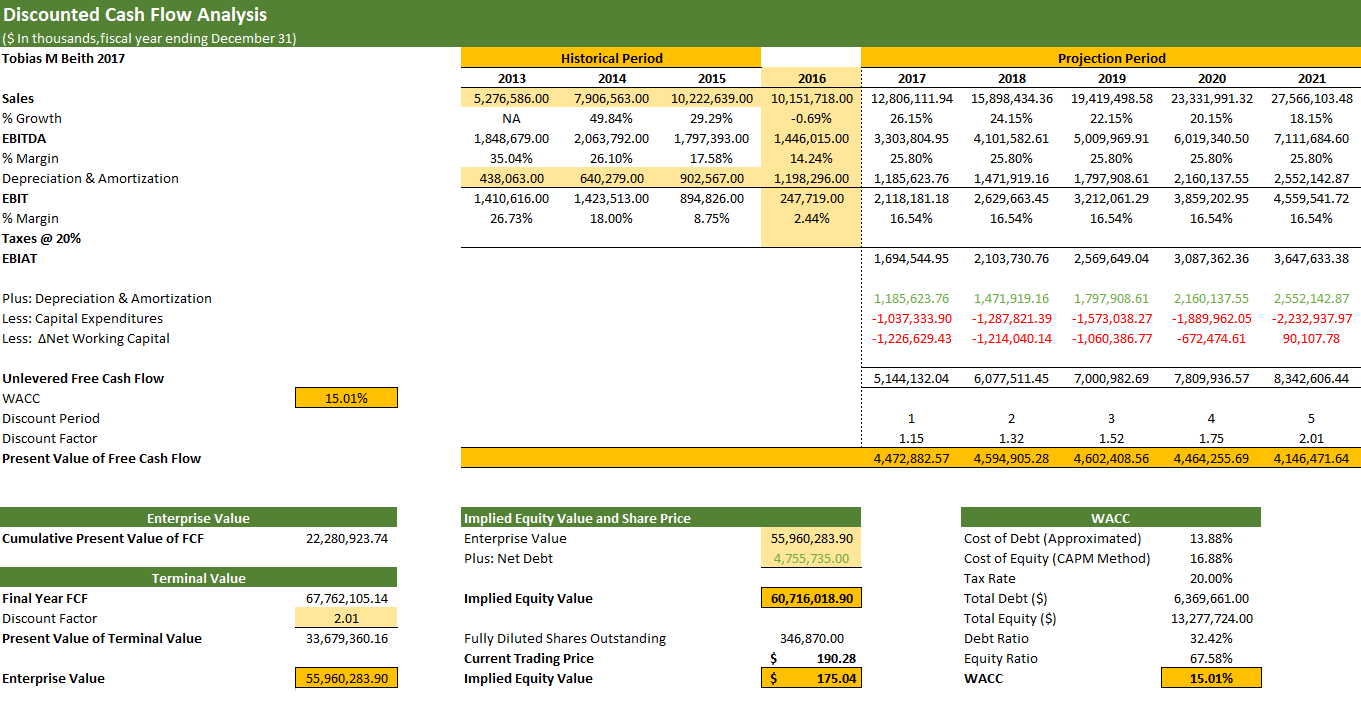This screenshot has height=723, width=1361.
Task: Click red 2017 CapEx value -1,037,333.90
Action: (x=912, y=318)
